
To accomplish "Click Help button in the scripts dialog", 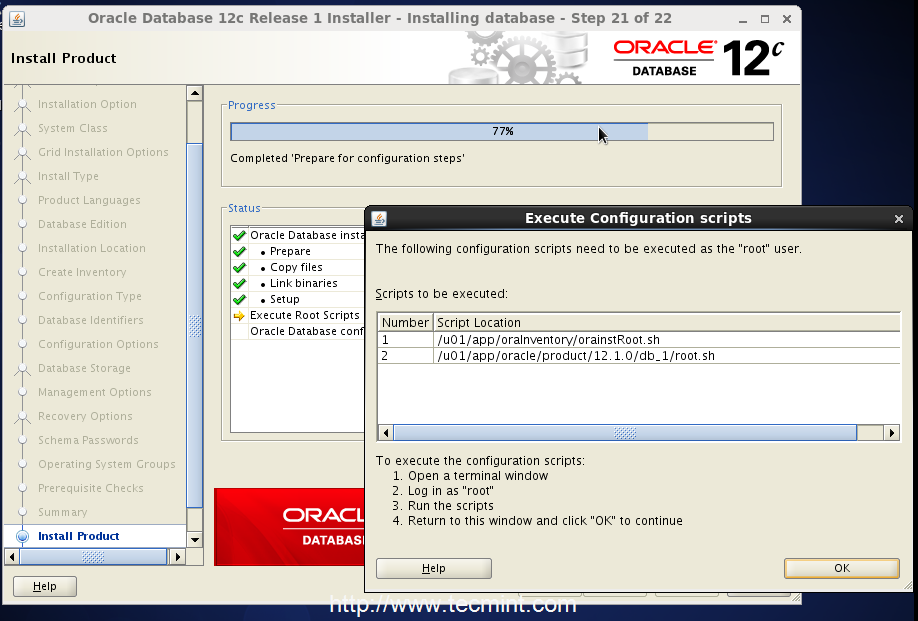I will 433,568.
